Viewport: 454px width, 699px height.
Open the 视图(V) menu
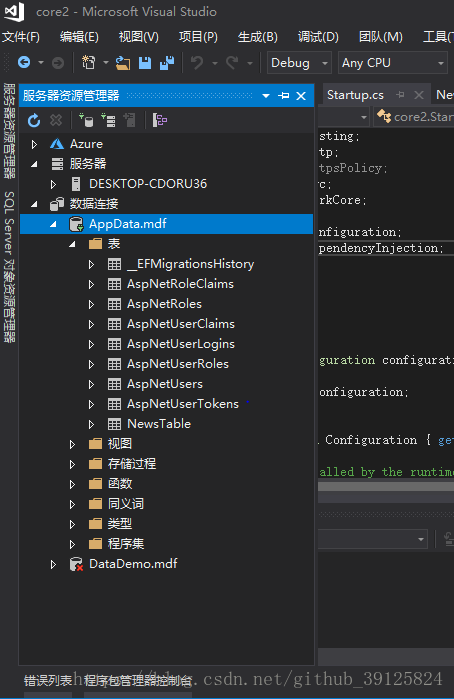pos(139,37)
